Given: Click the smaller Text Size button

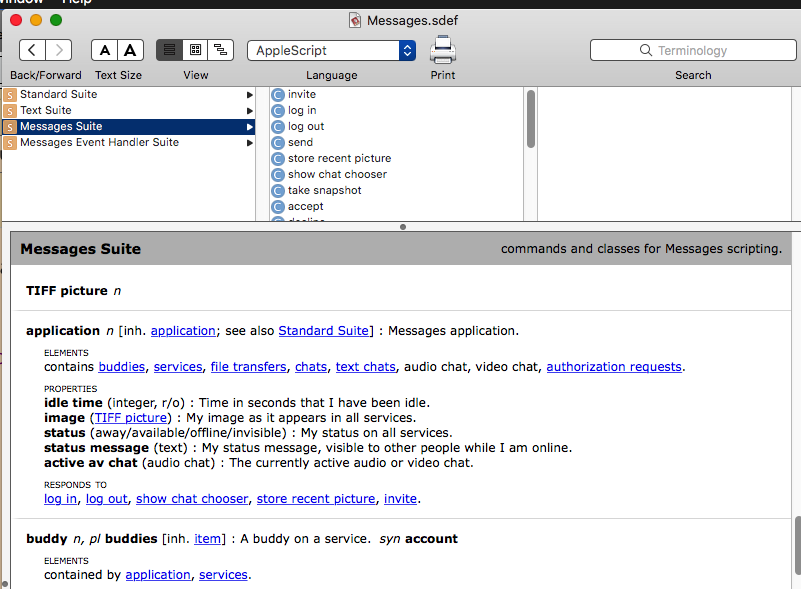Looking at the screenshot, I should coord(104,49).
